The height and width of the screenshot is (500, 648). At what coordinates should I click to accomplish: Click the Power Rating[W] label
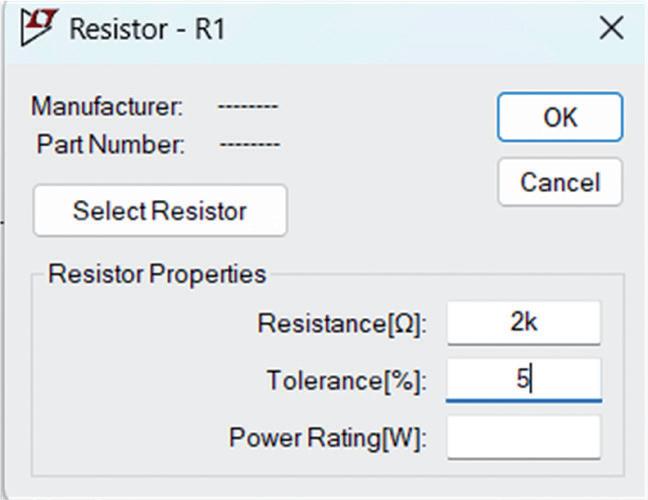coord(327,438)
